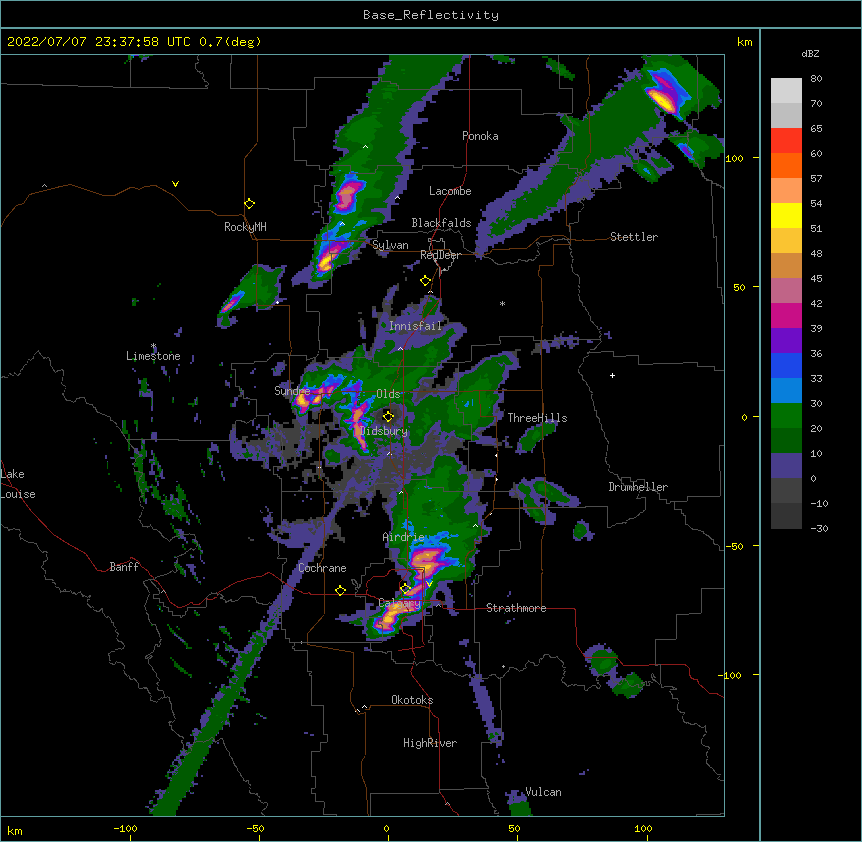The width and height of the screenshot is (862, 842).
Task: Click the RedDeer city label
Action: [440, 255]
